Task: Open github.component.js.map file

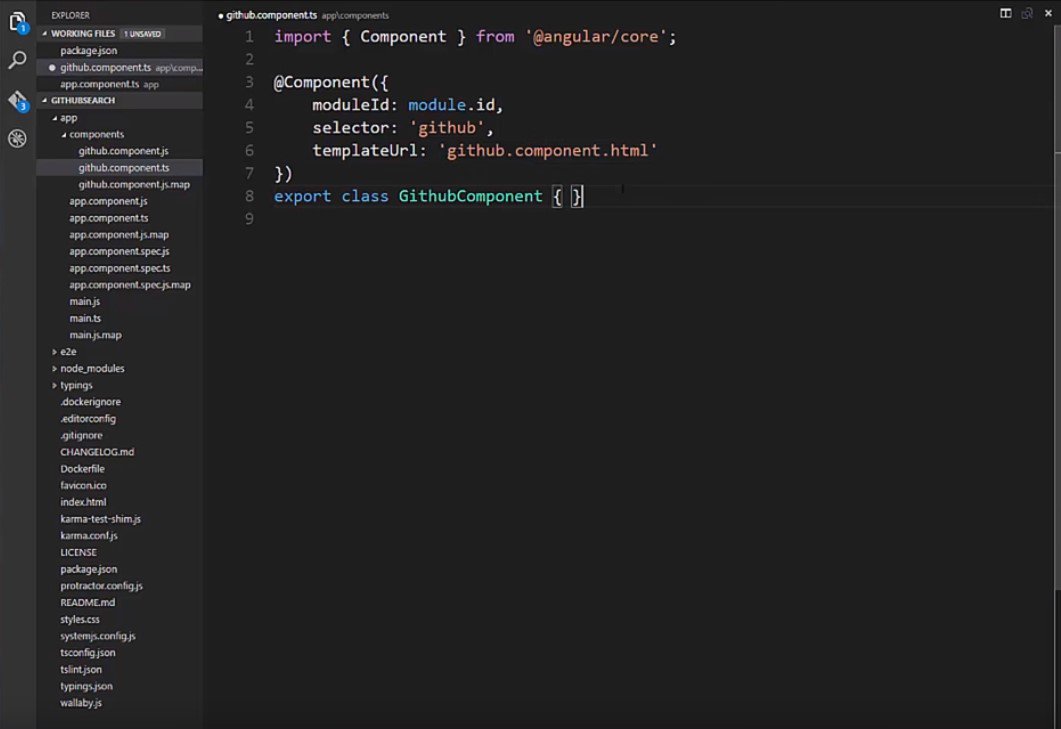Action: (x=134, y=184)
